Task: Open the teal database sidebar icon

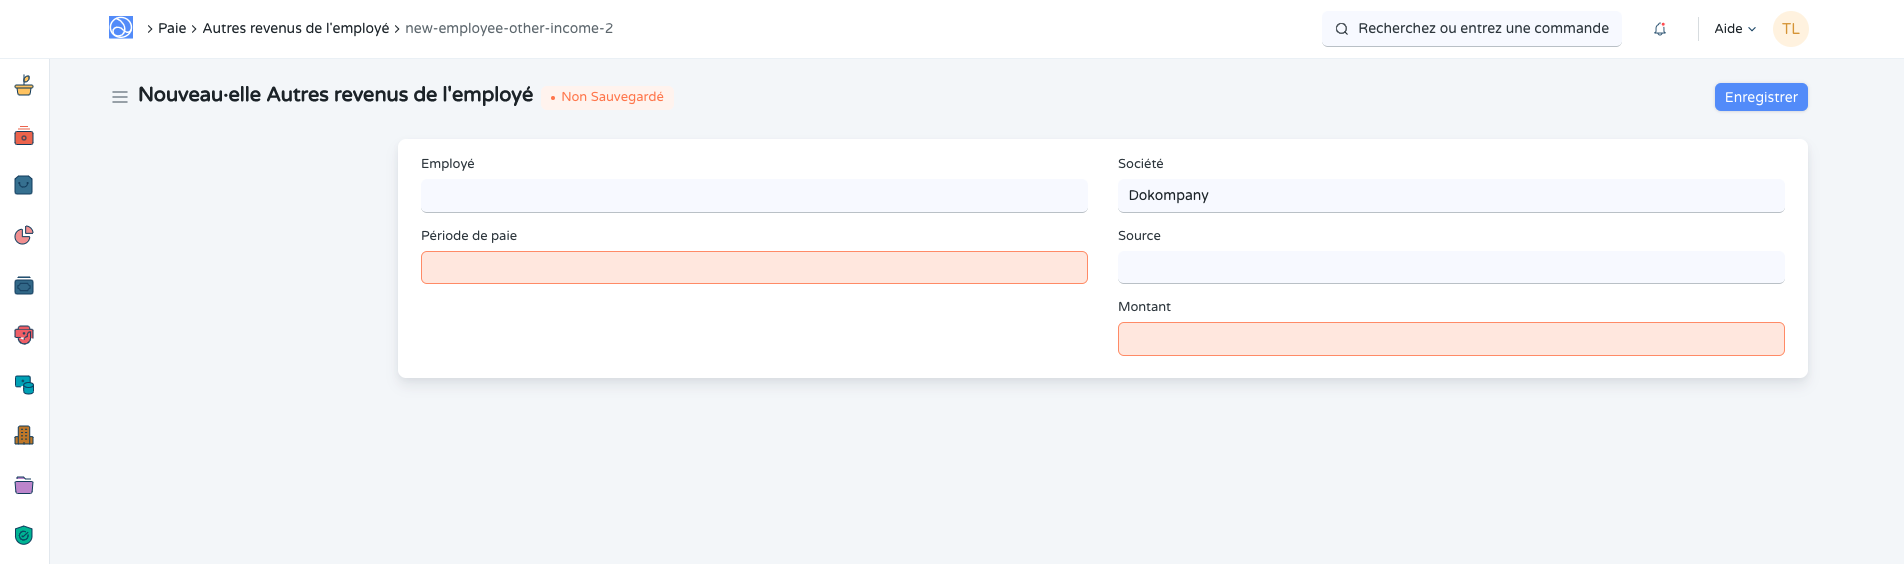Action: pos(24,385)
